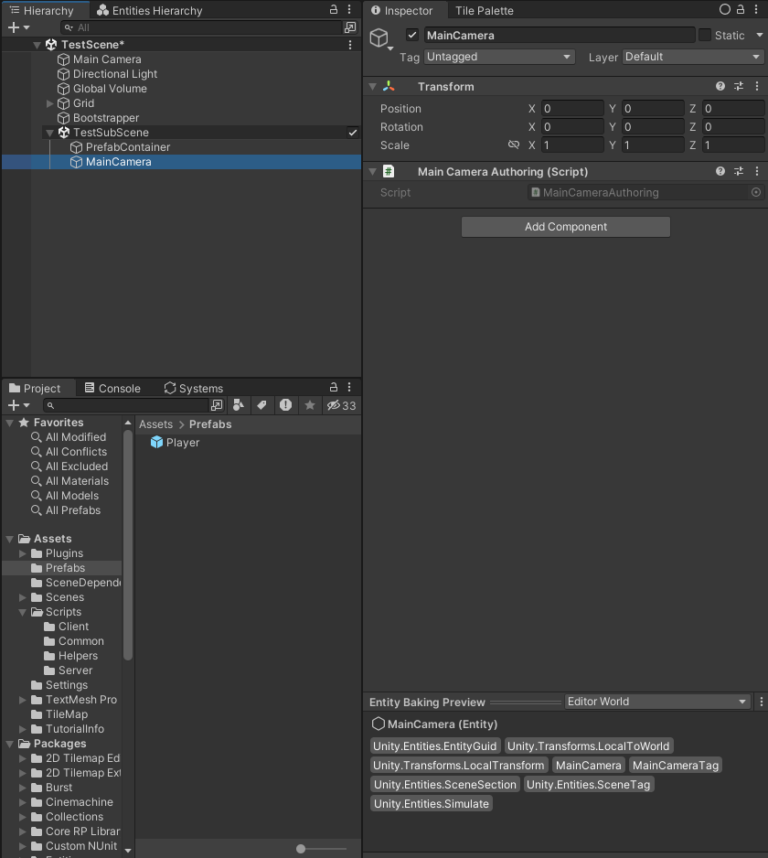This screenshot has width=768, height=858.
Task: Search by import log type
Action: tap(286, 405)
